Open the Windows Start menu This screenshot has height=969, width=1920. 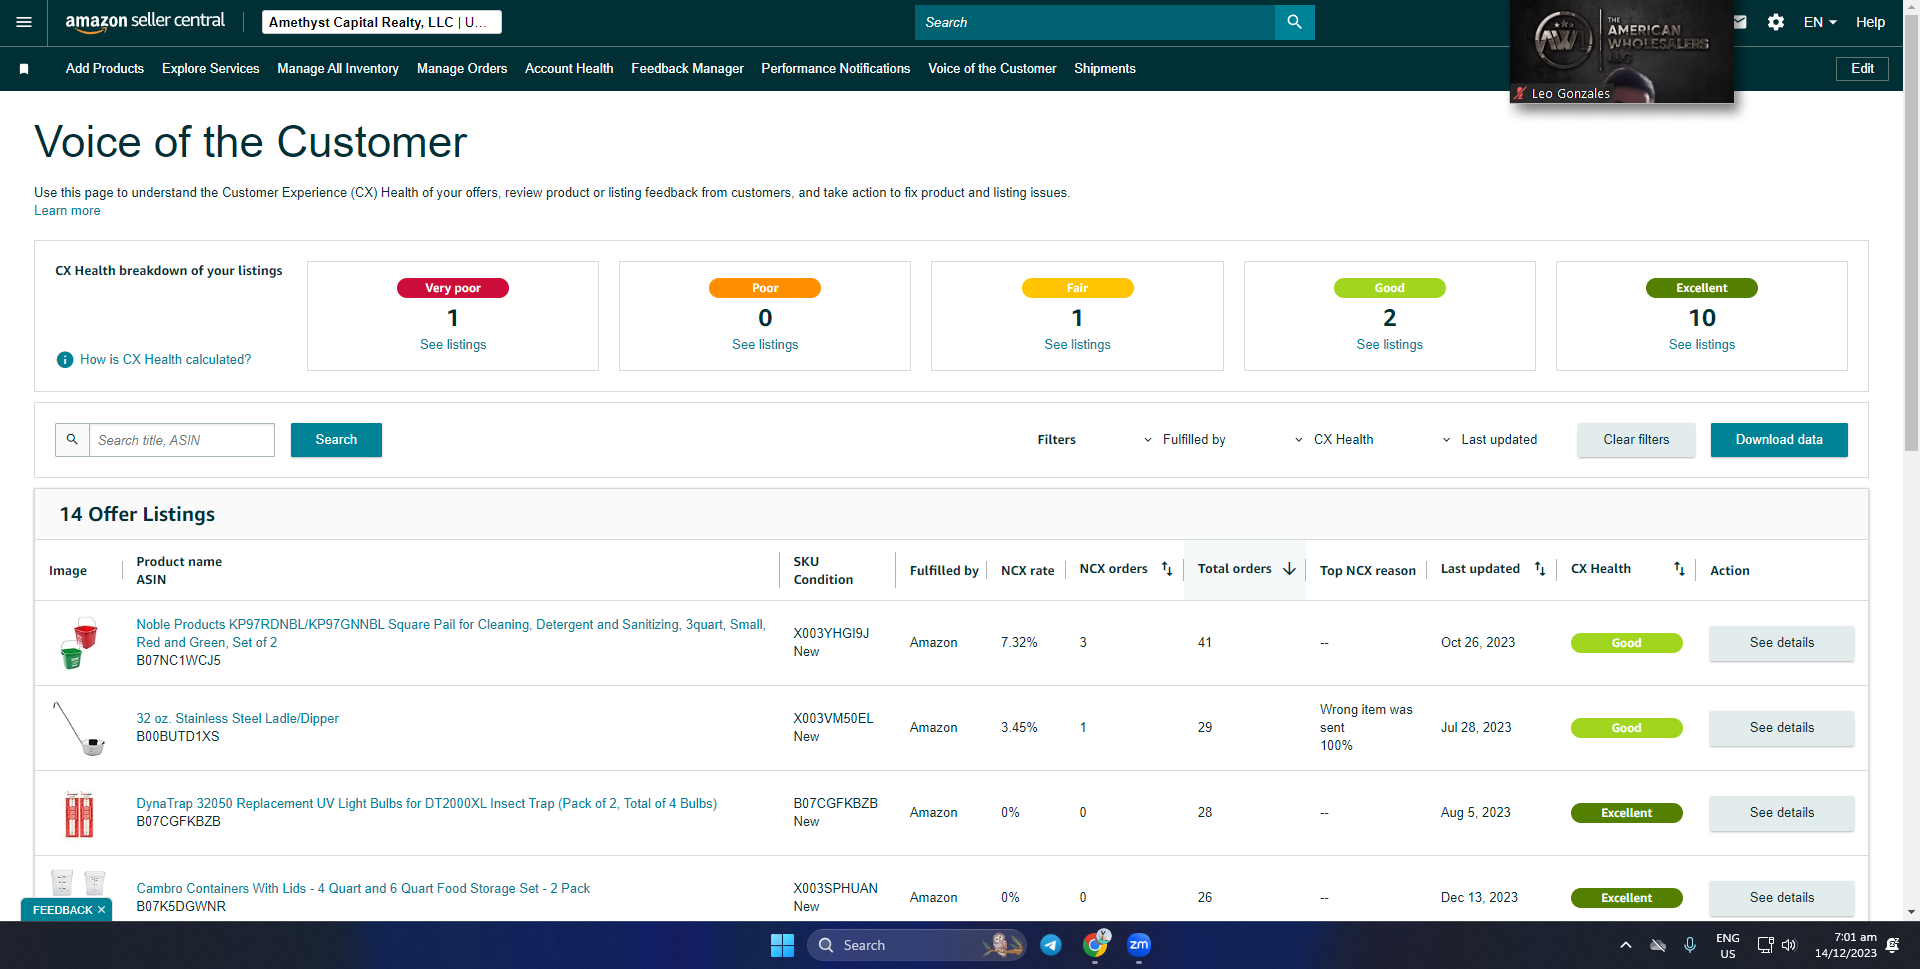[x=782, y=945]
